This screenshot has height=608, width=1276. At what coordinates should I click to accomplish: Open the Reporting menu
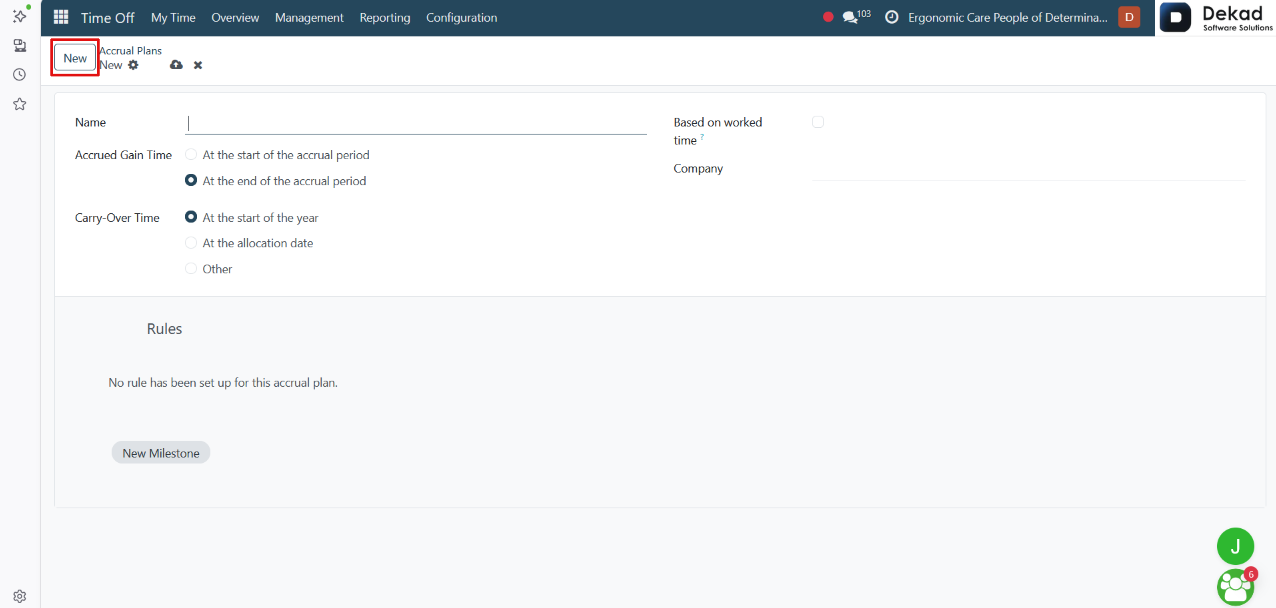point(385,17)
